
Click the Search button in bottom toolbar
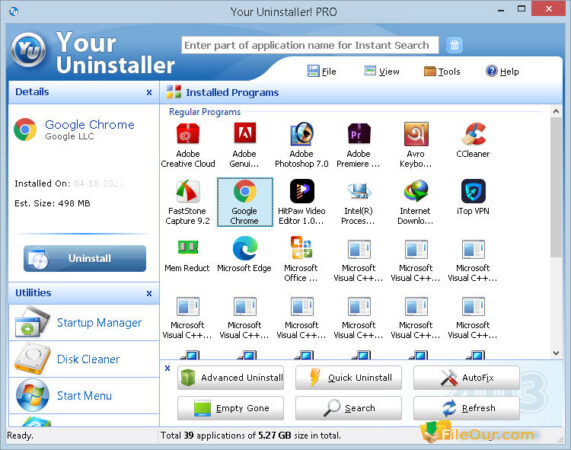click(x=348, y=408)
